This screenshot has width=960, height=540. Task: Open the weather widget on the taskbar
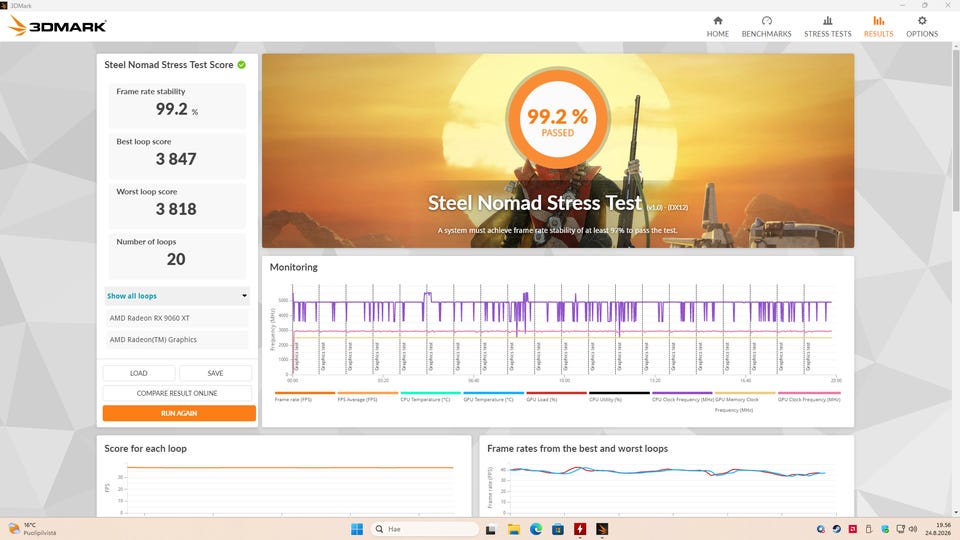[x=32, y=529]
